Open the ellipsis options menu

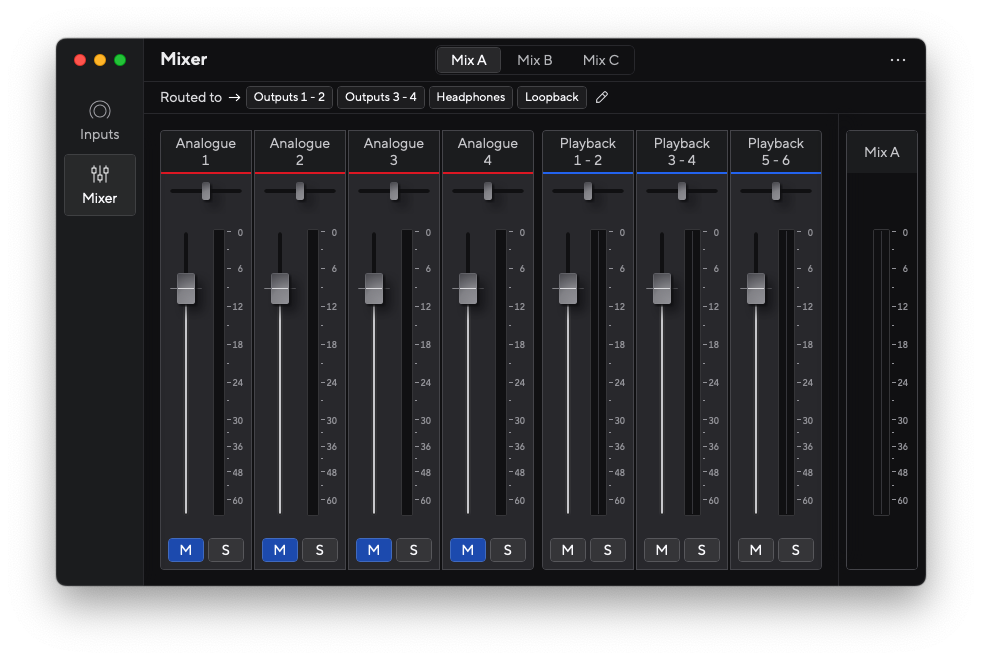point(898,60)
